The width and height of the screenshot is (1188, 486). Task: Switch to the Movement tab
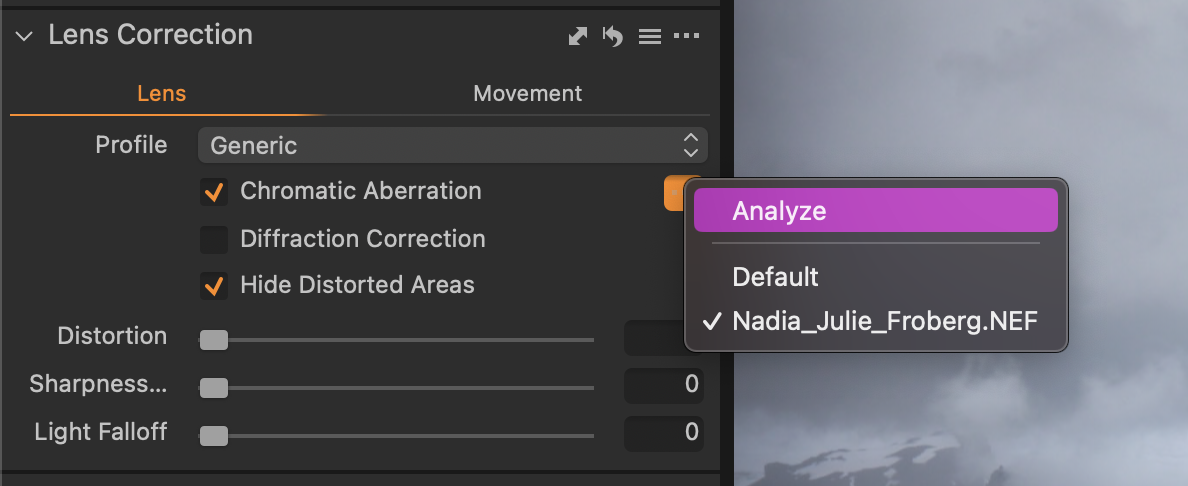pyautogui.click(x=527, y=93)
